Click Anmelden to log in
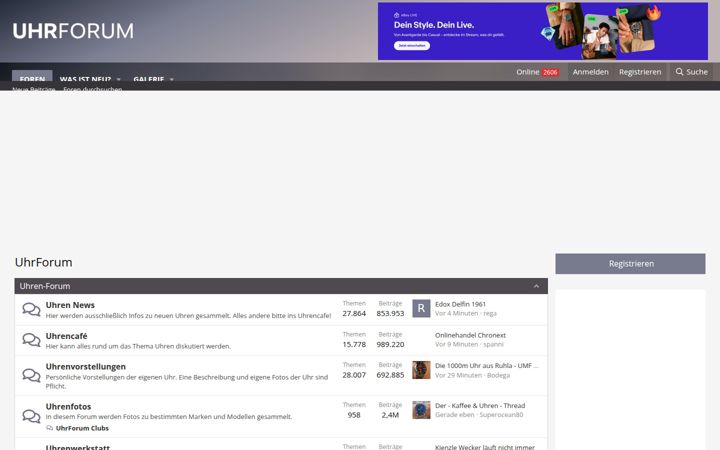The width and height of the screenshot is (720, 450). pyautogui.click(x=591, y=72)
